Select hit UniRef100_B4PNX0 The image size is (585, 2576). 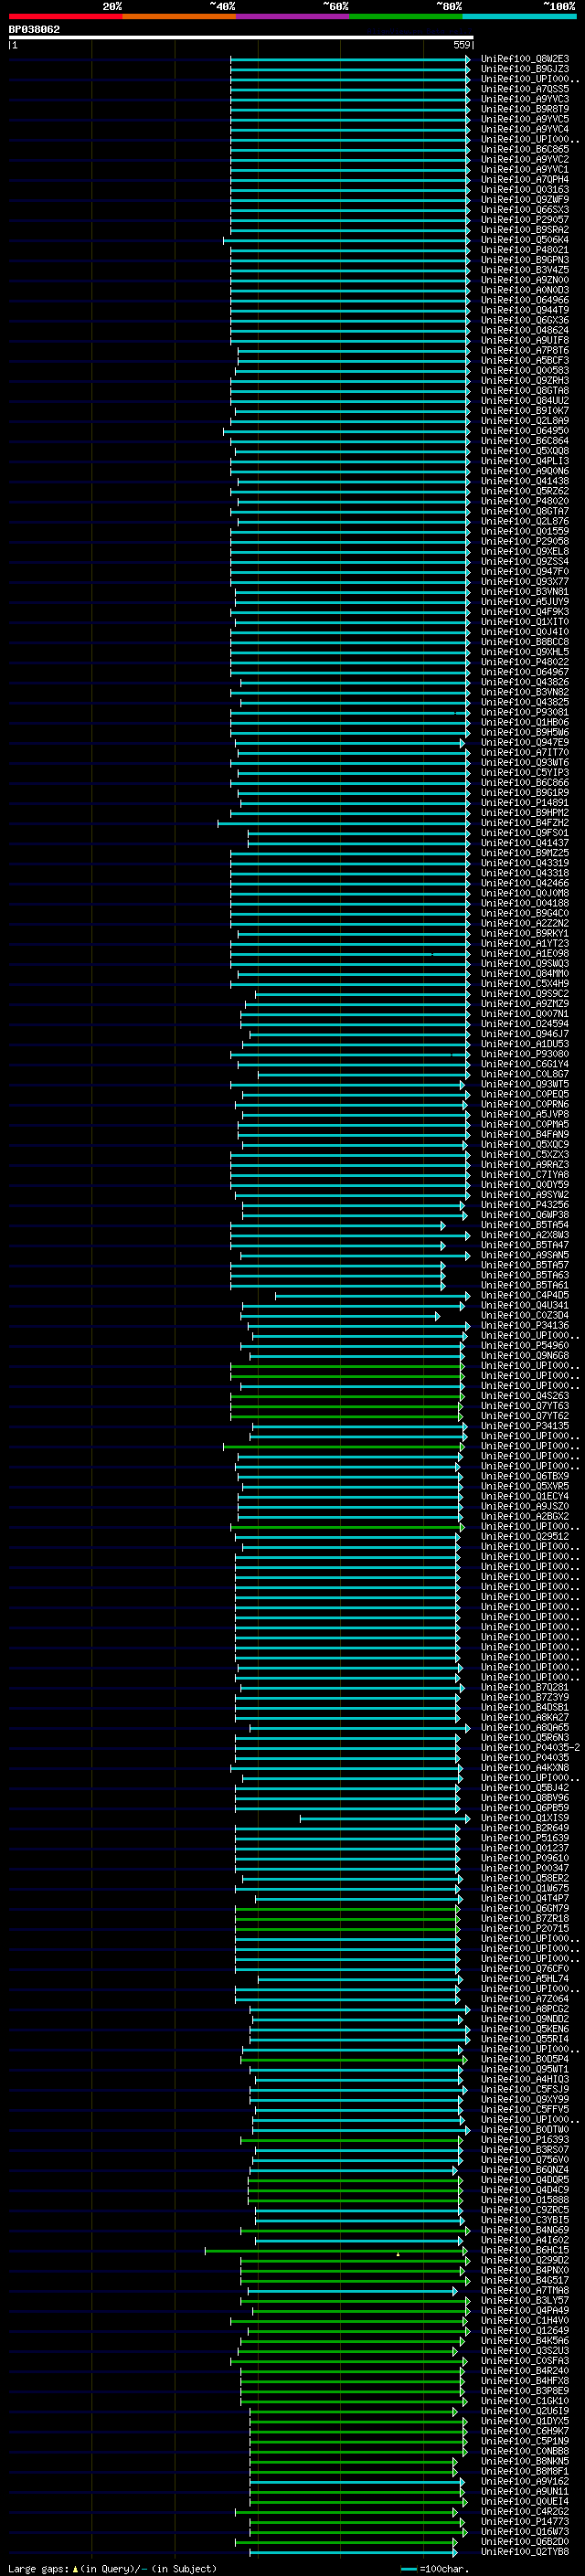tap(525, 2270)
